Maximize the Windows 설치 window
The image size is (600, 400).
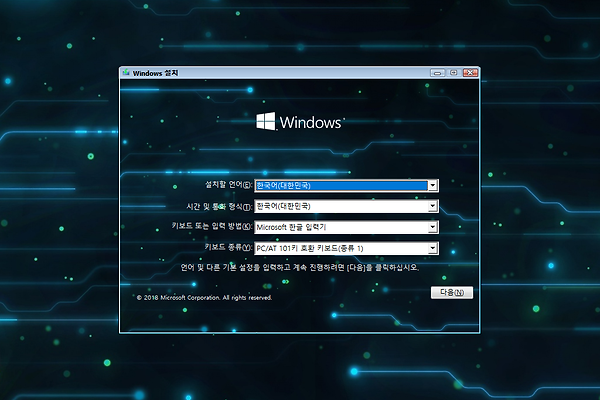click(453, 73)
